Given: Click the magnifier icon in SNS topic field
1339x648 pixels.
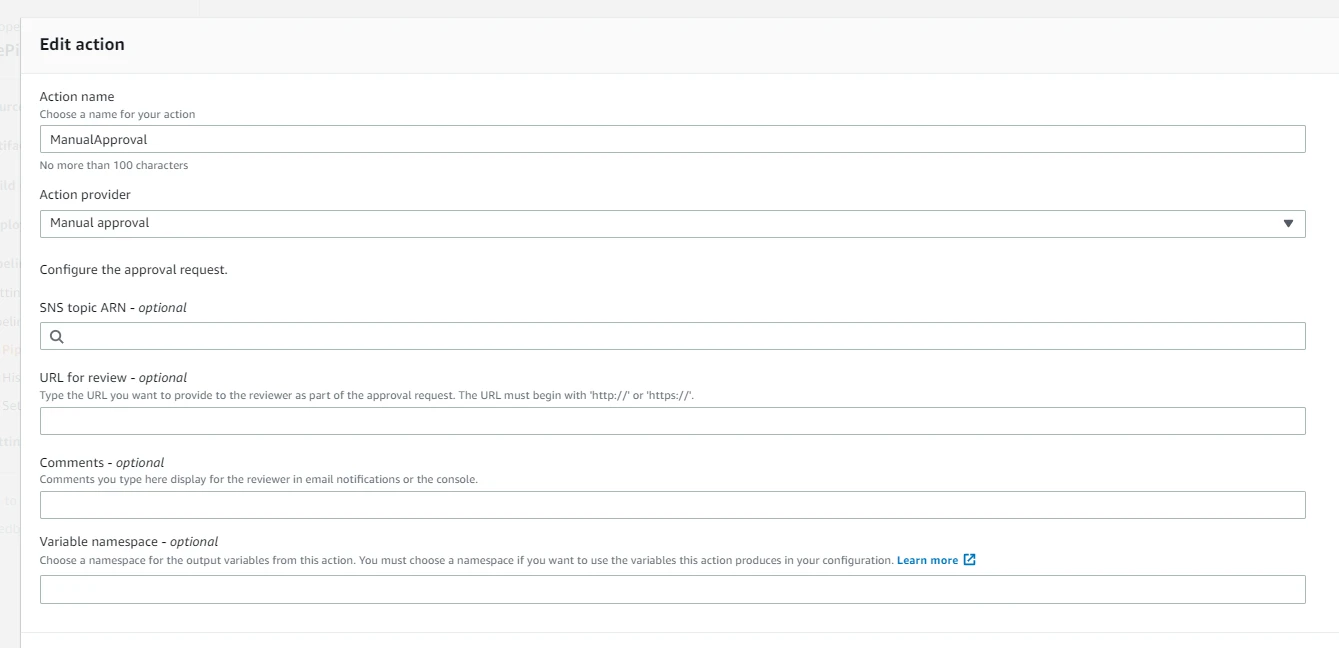Looking at the screenshot, I should [57, 337].
